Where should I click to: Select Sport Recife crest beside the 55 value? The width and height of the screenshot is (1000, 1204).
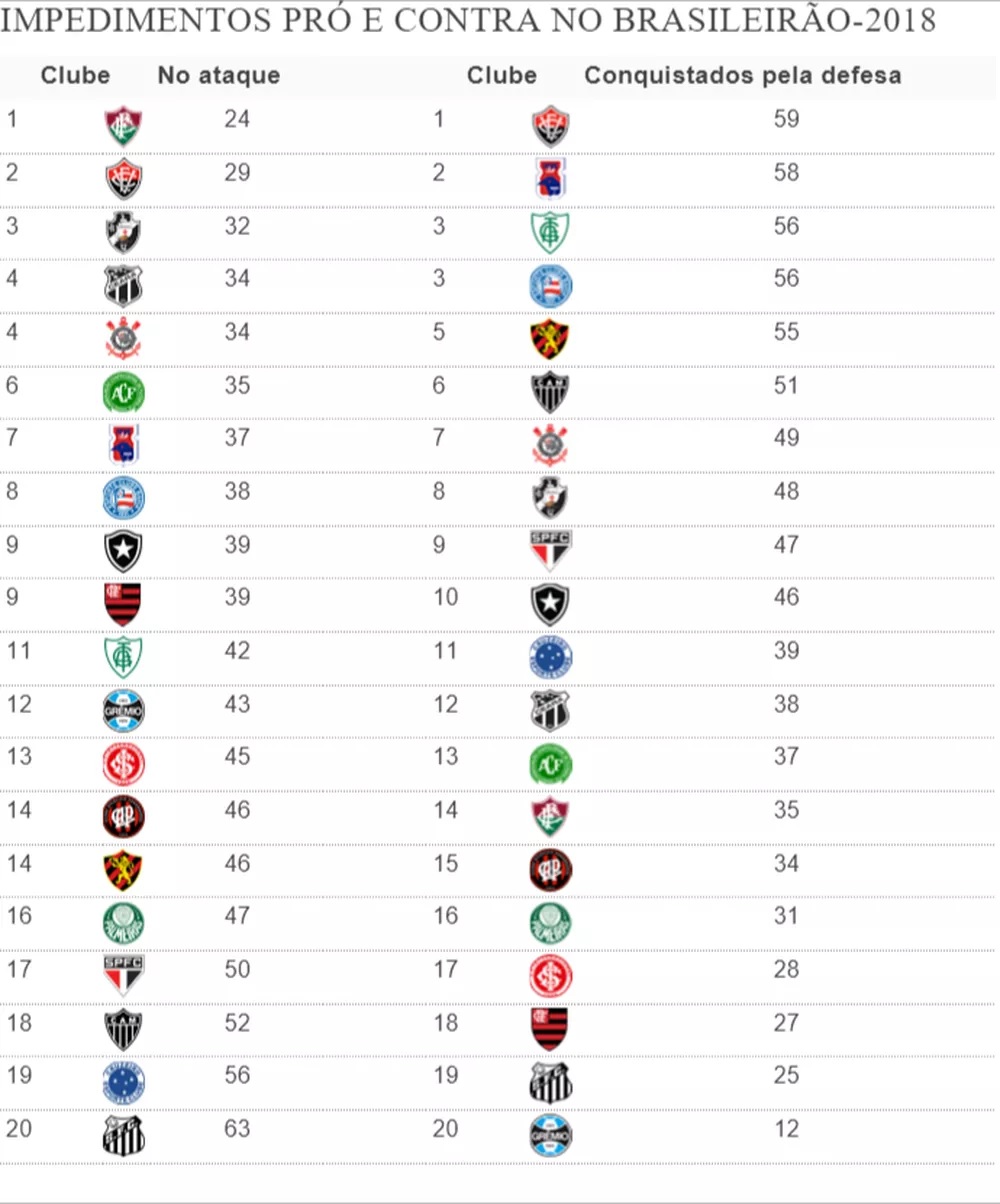click(551, 339)
